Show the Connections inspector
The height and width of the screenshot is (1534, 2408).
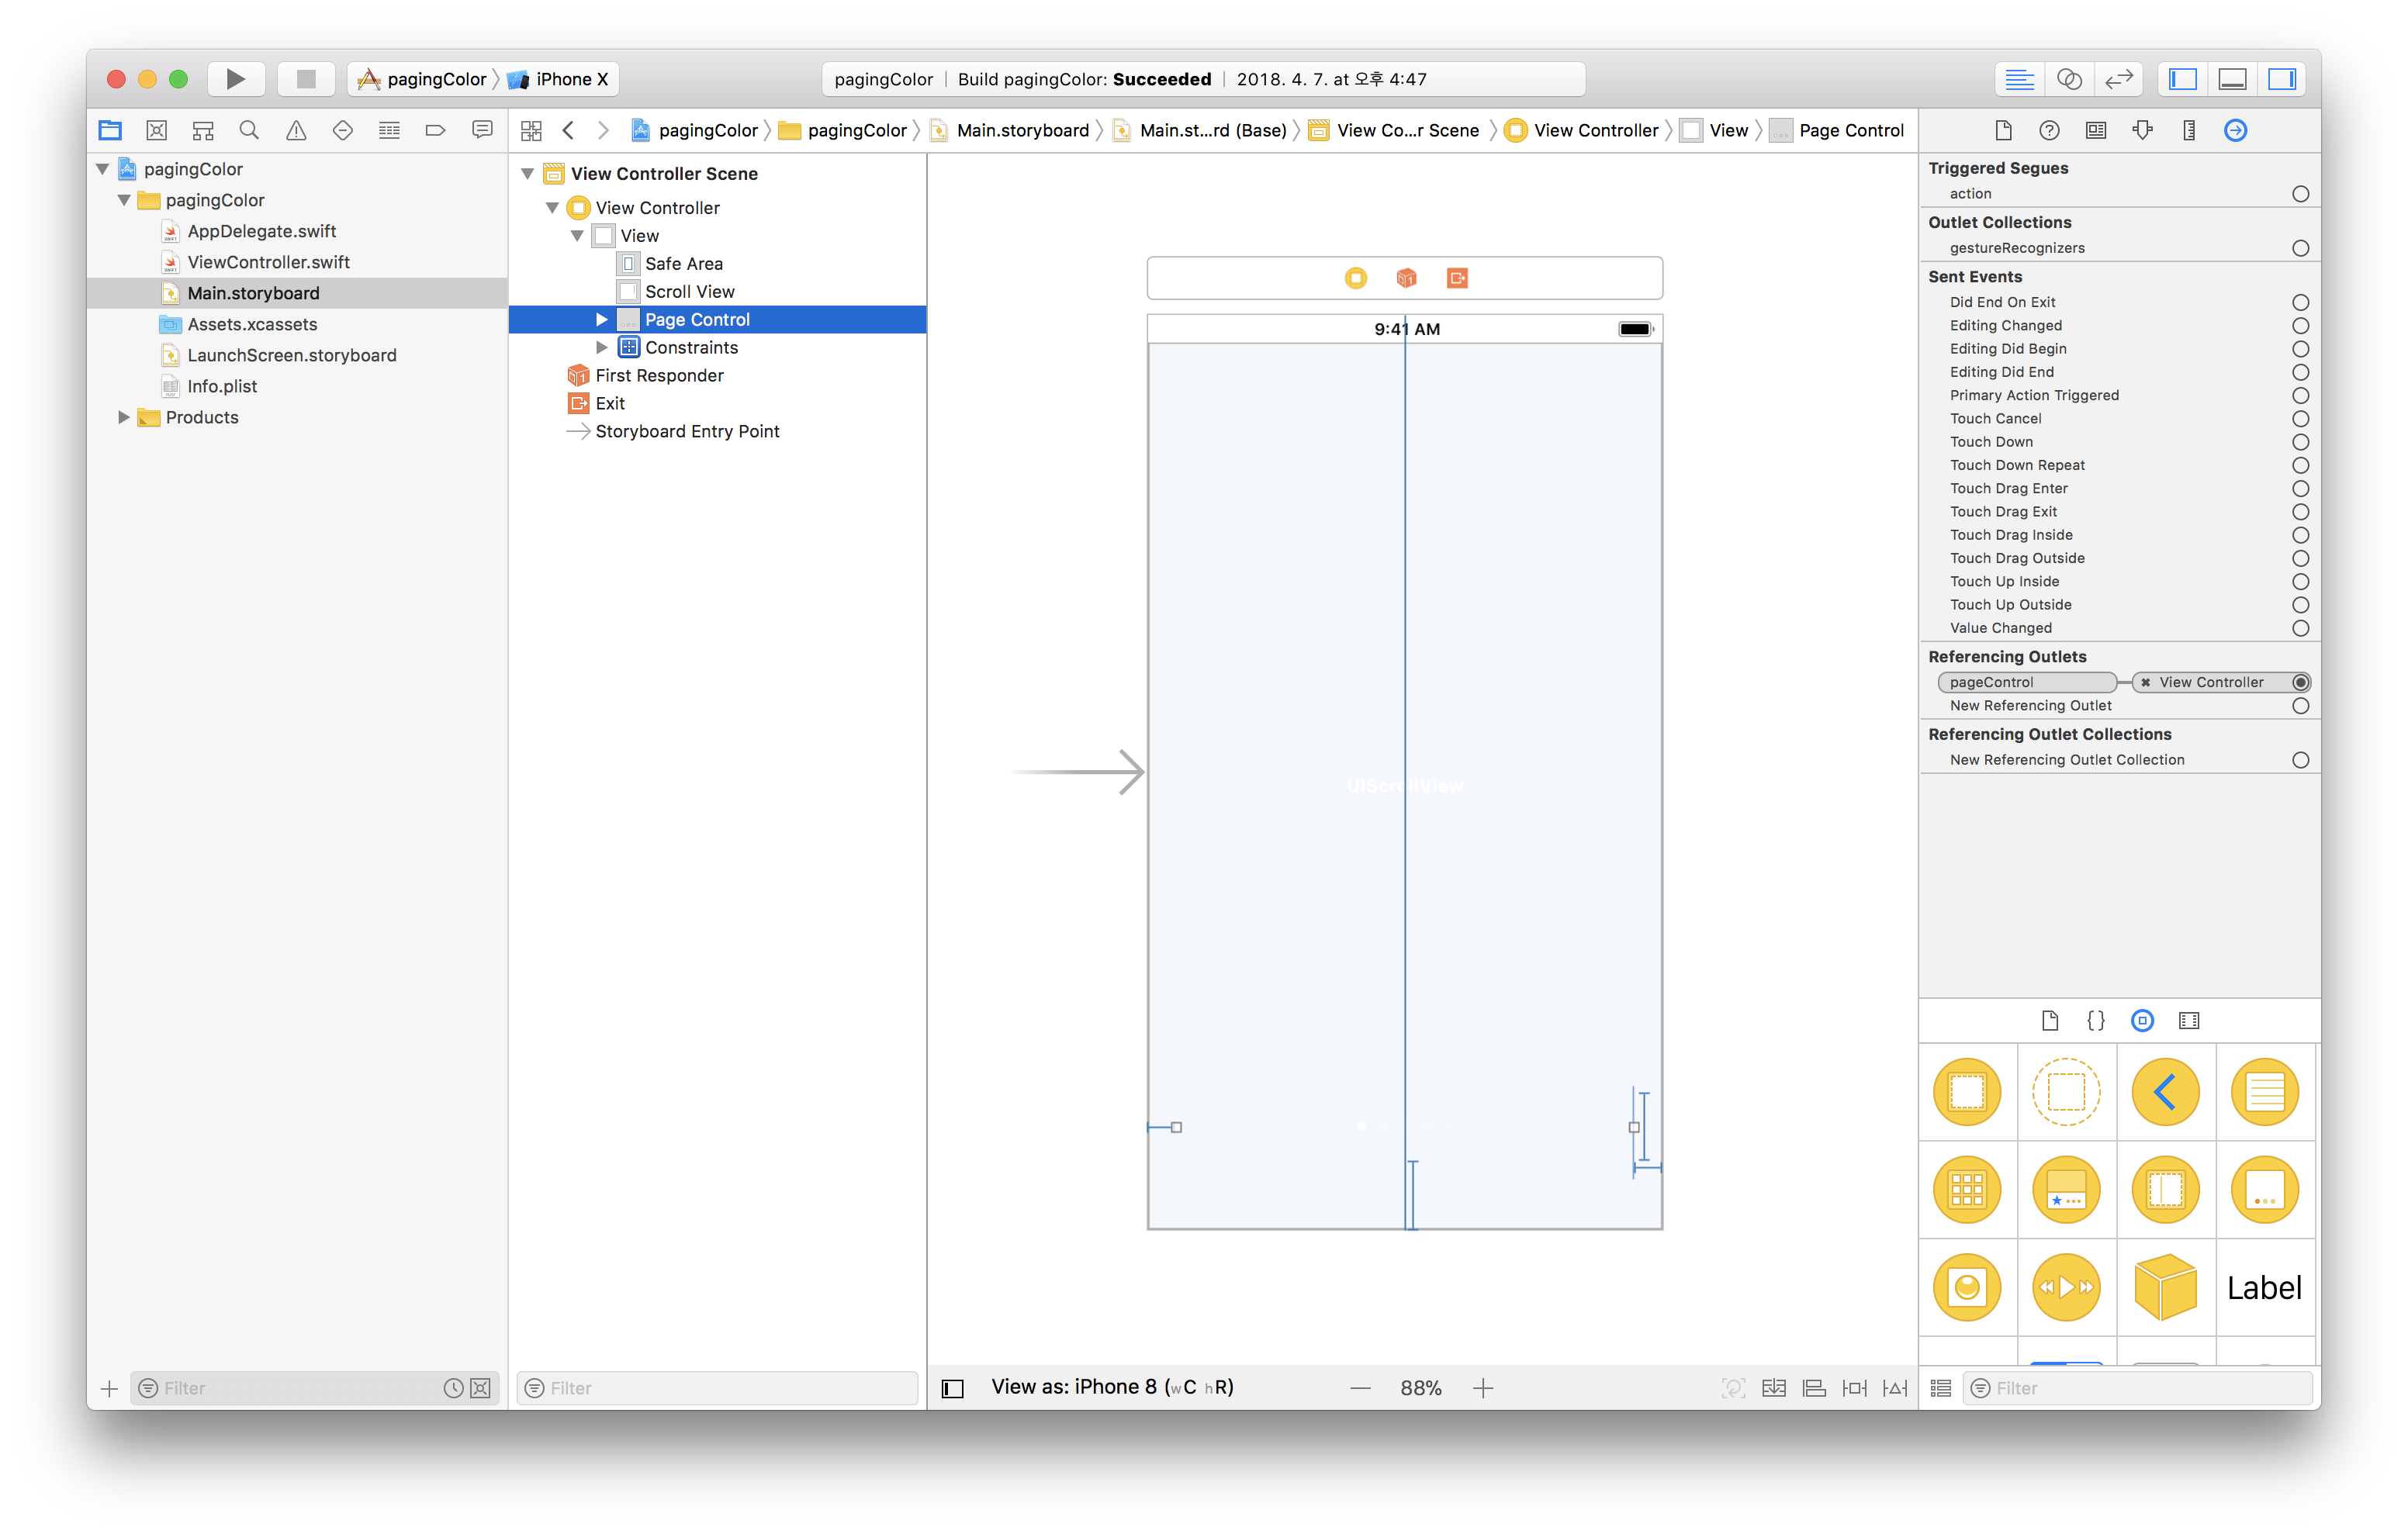click(x=2236, y=130)
